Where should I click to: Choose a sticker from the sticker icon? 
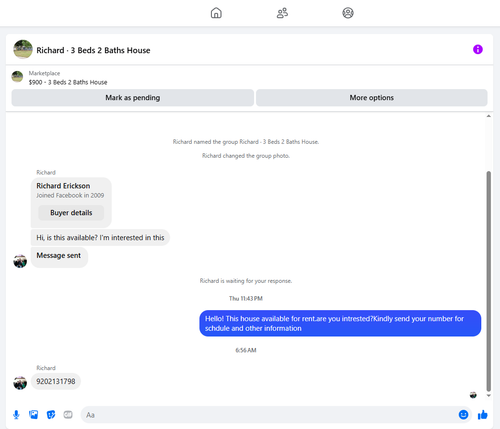51,415
